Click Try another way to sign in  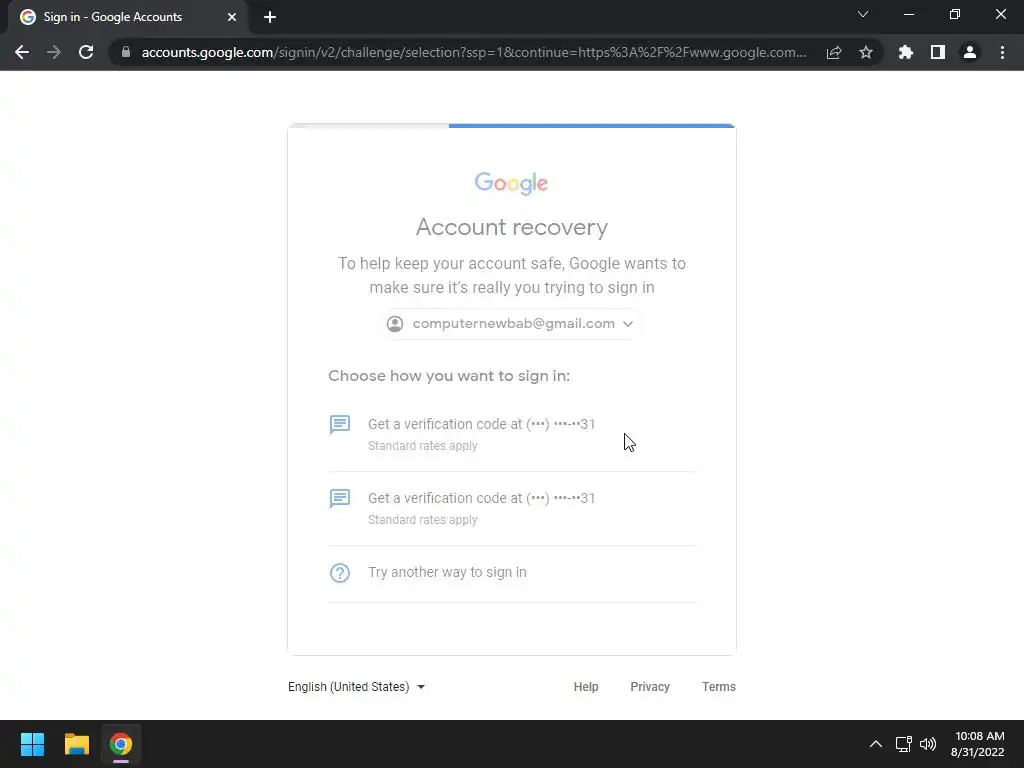point(512,573)
